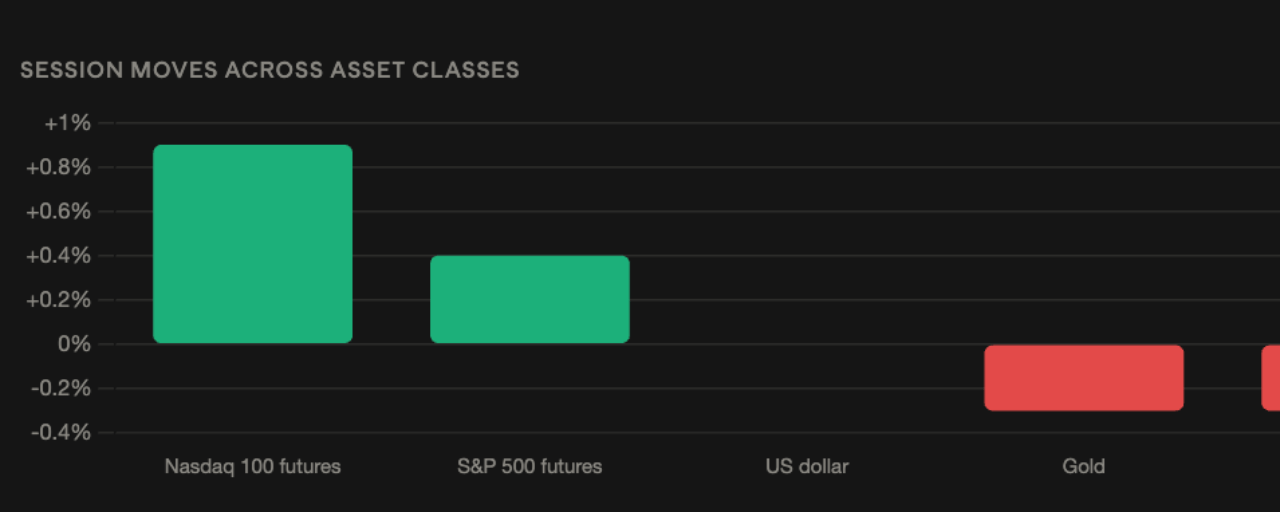This screenshot has width=1280, height=512.
Task: Select the +0.8% y-axis tick label
Action: [58, 168]
